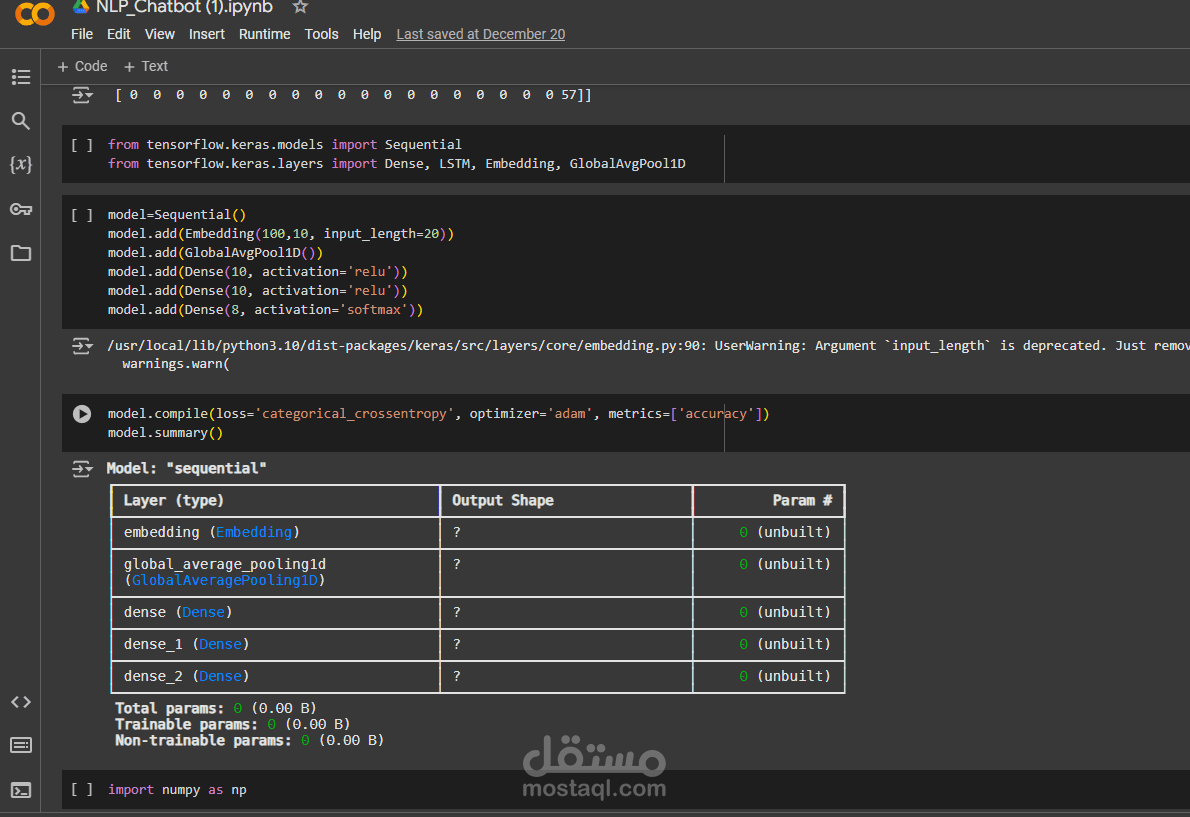This screenshot has width=1190, height=817.
Task: Open the Runtime menu
Action: pos(264,34)
